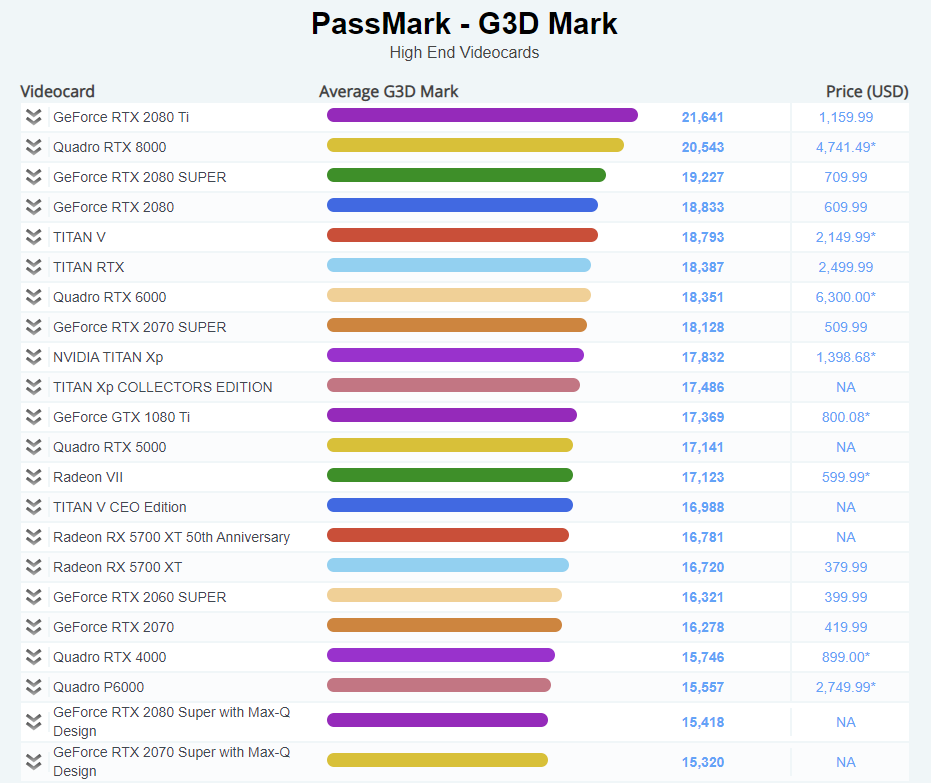Click the PassMark - G3D Mark title
Image resolution: width=931 pixels, height=783 pixels.
(464, 24)
